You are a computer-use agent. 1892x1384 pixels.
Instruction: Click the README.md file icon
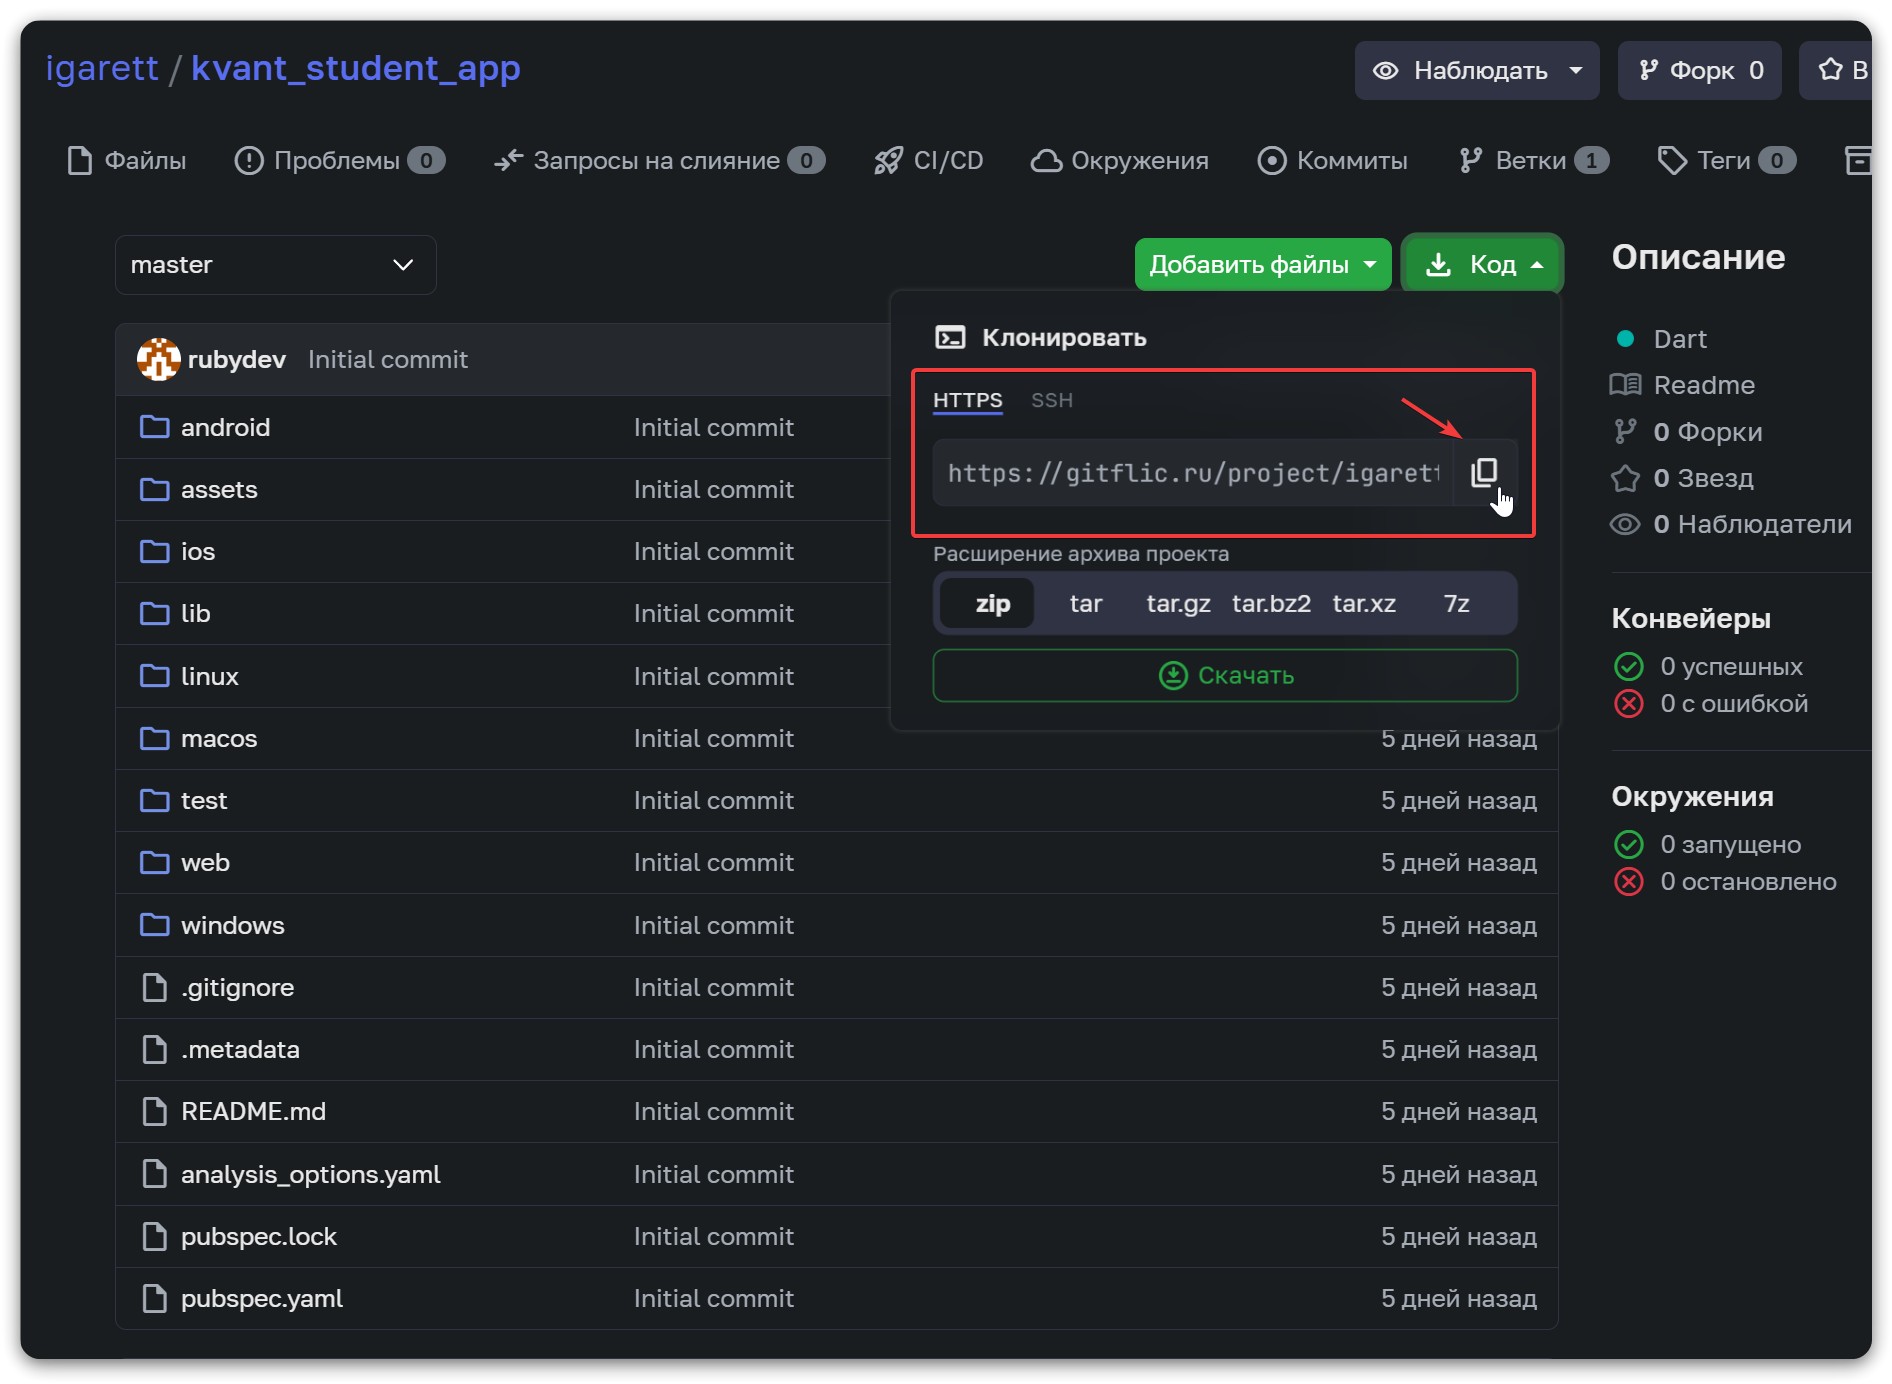[154, 1111]
